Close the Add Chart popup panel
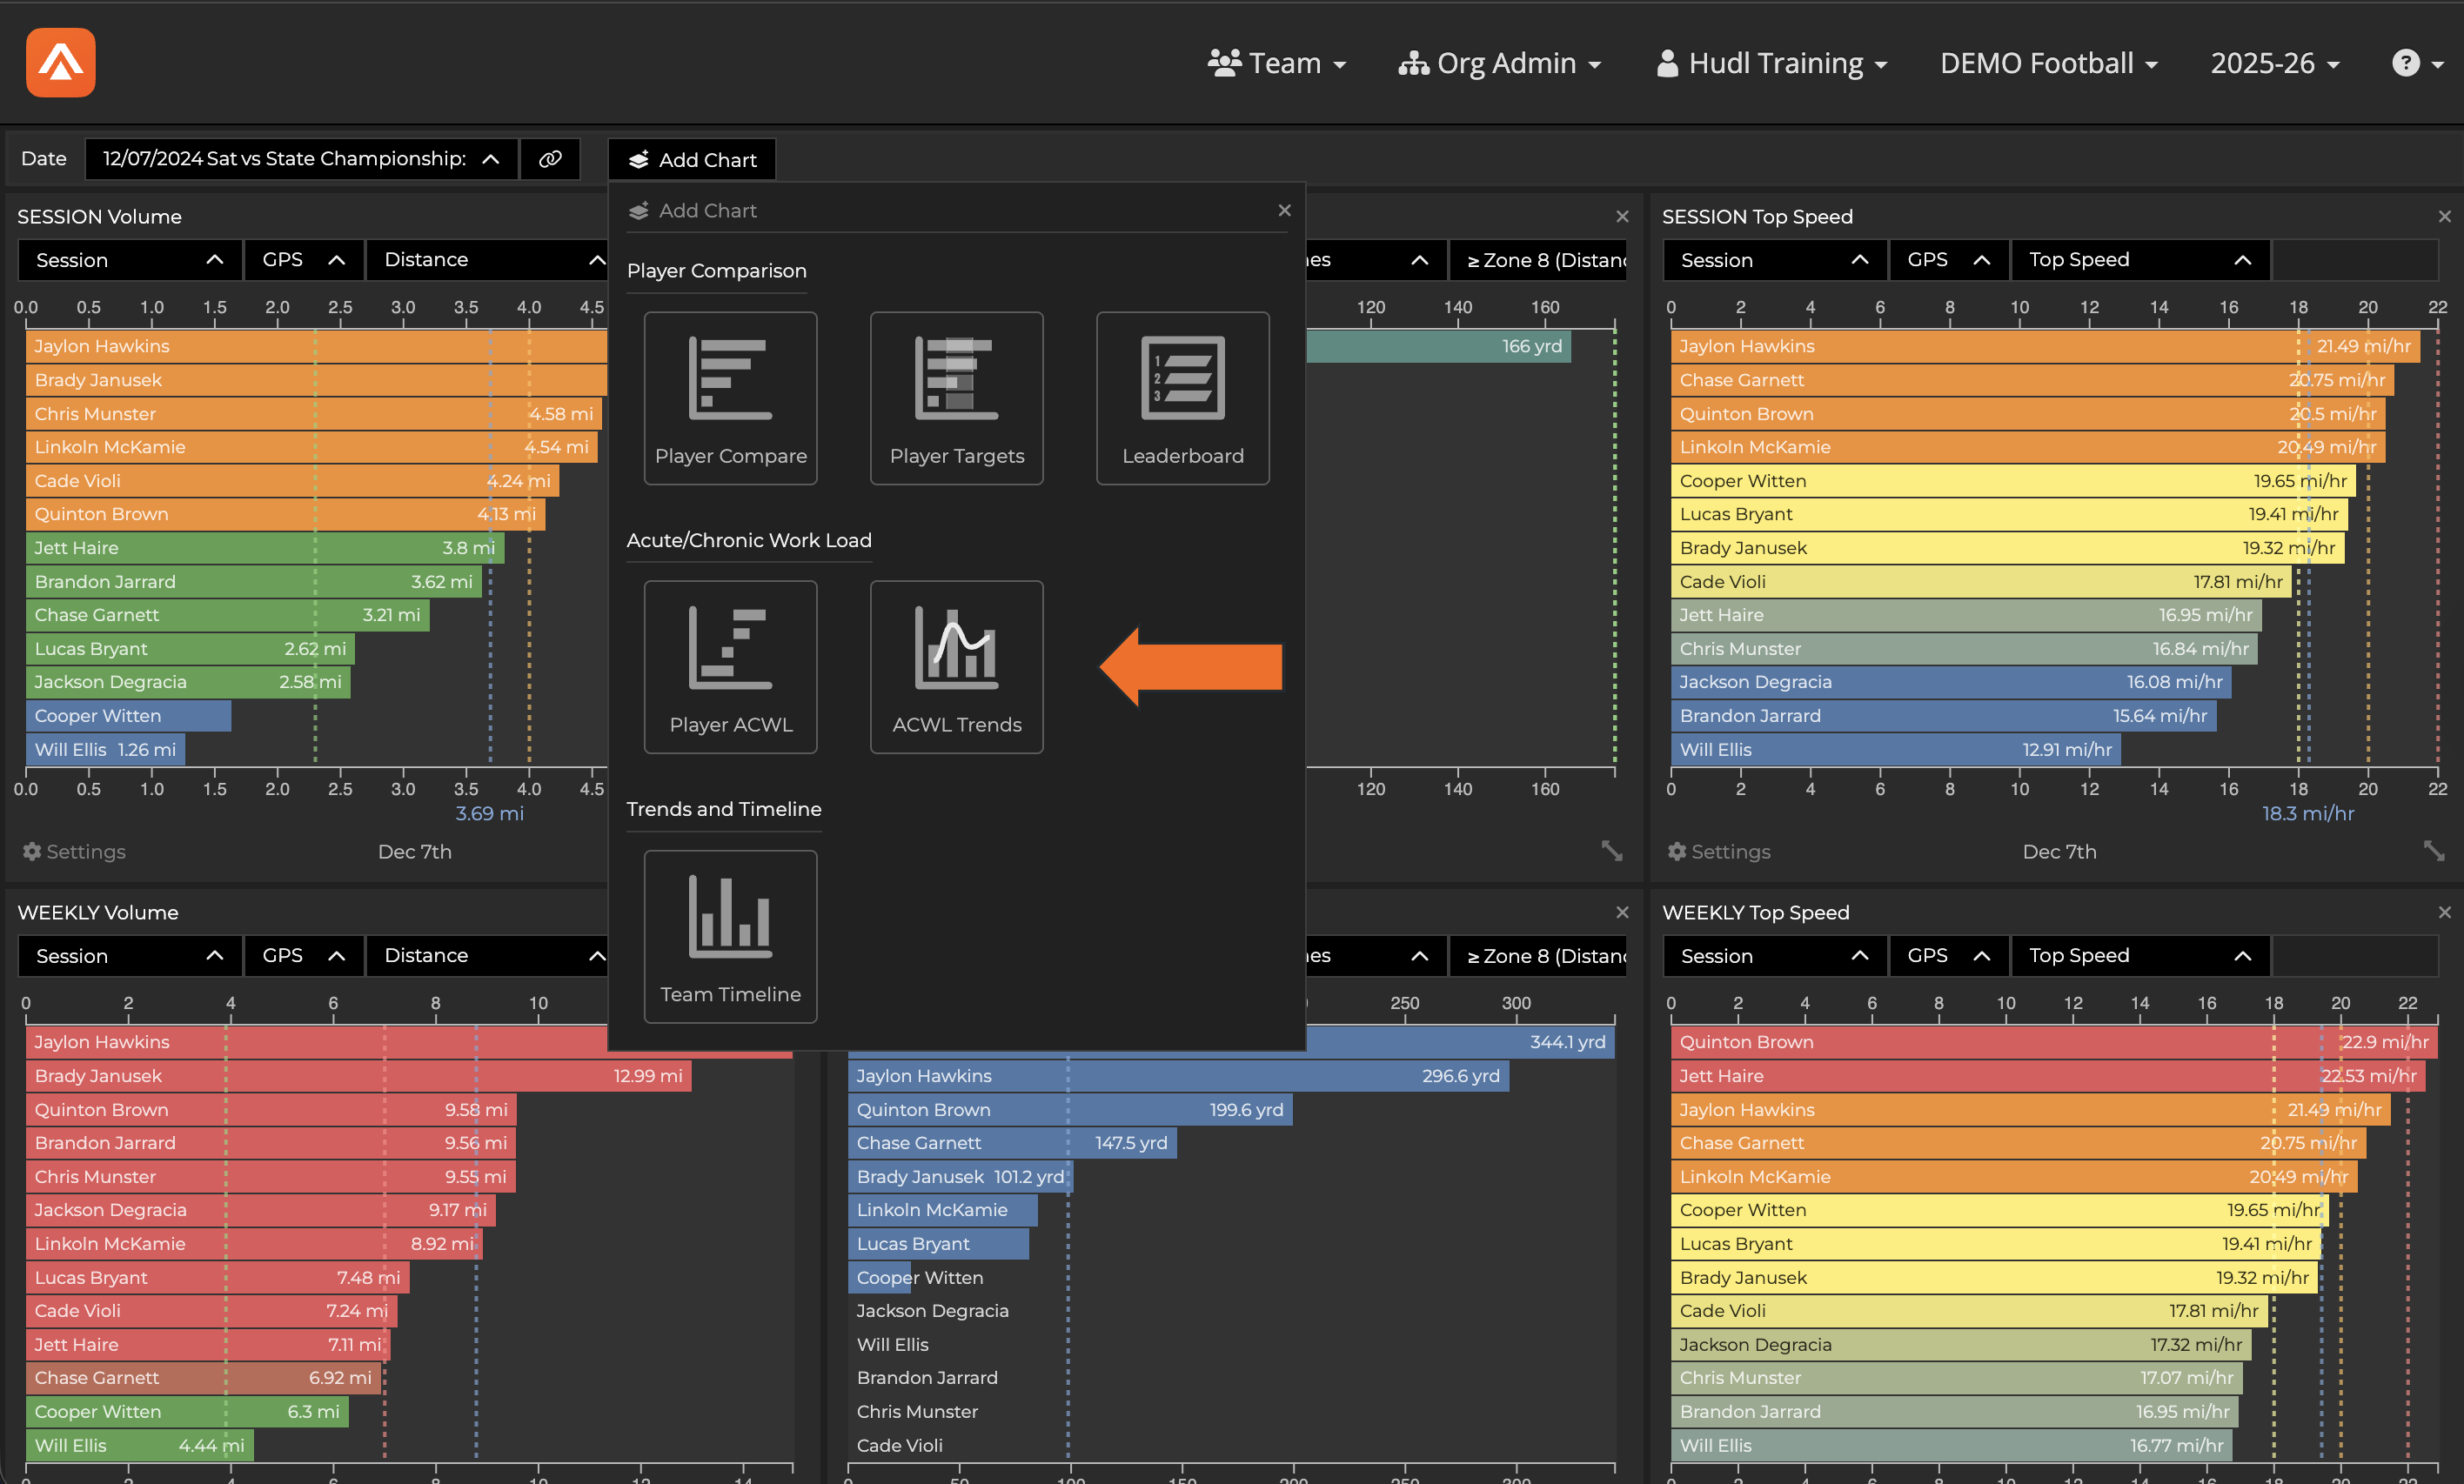Viewport: 2464px width, 1484px height. (1284, 210)
